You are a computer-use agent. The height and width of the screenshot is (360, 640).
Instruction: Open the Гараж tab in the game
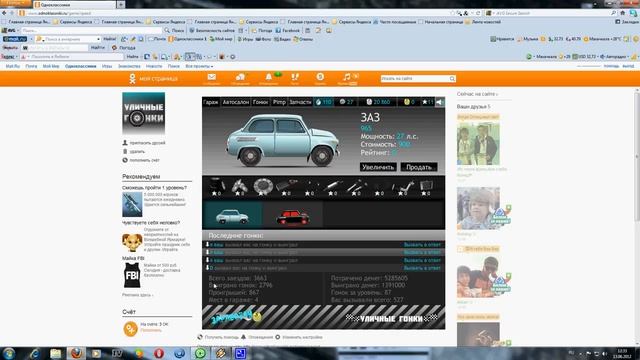point(211,102)
